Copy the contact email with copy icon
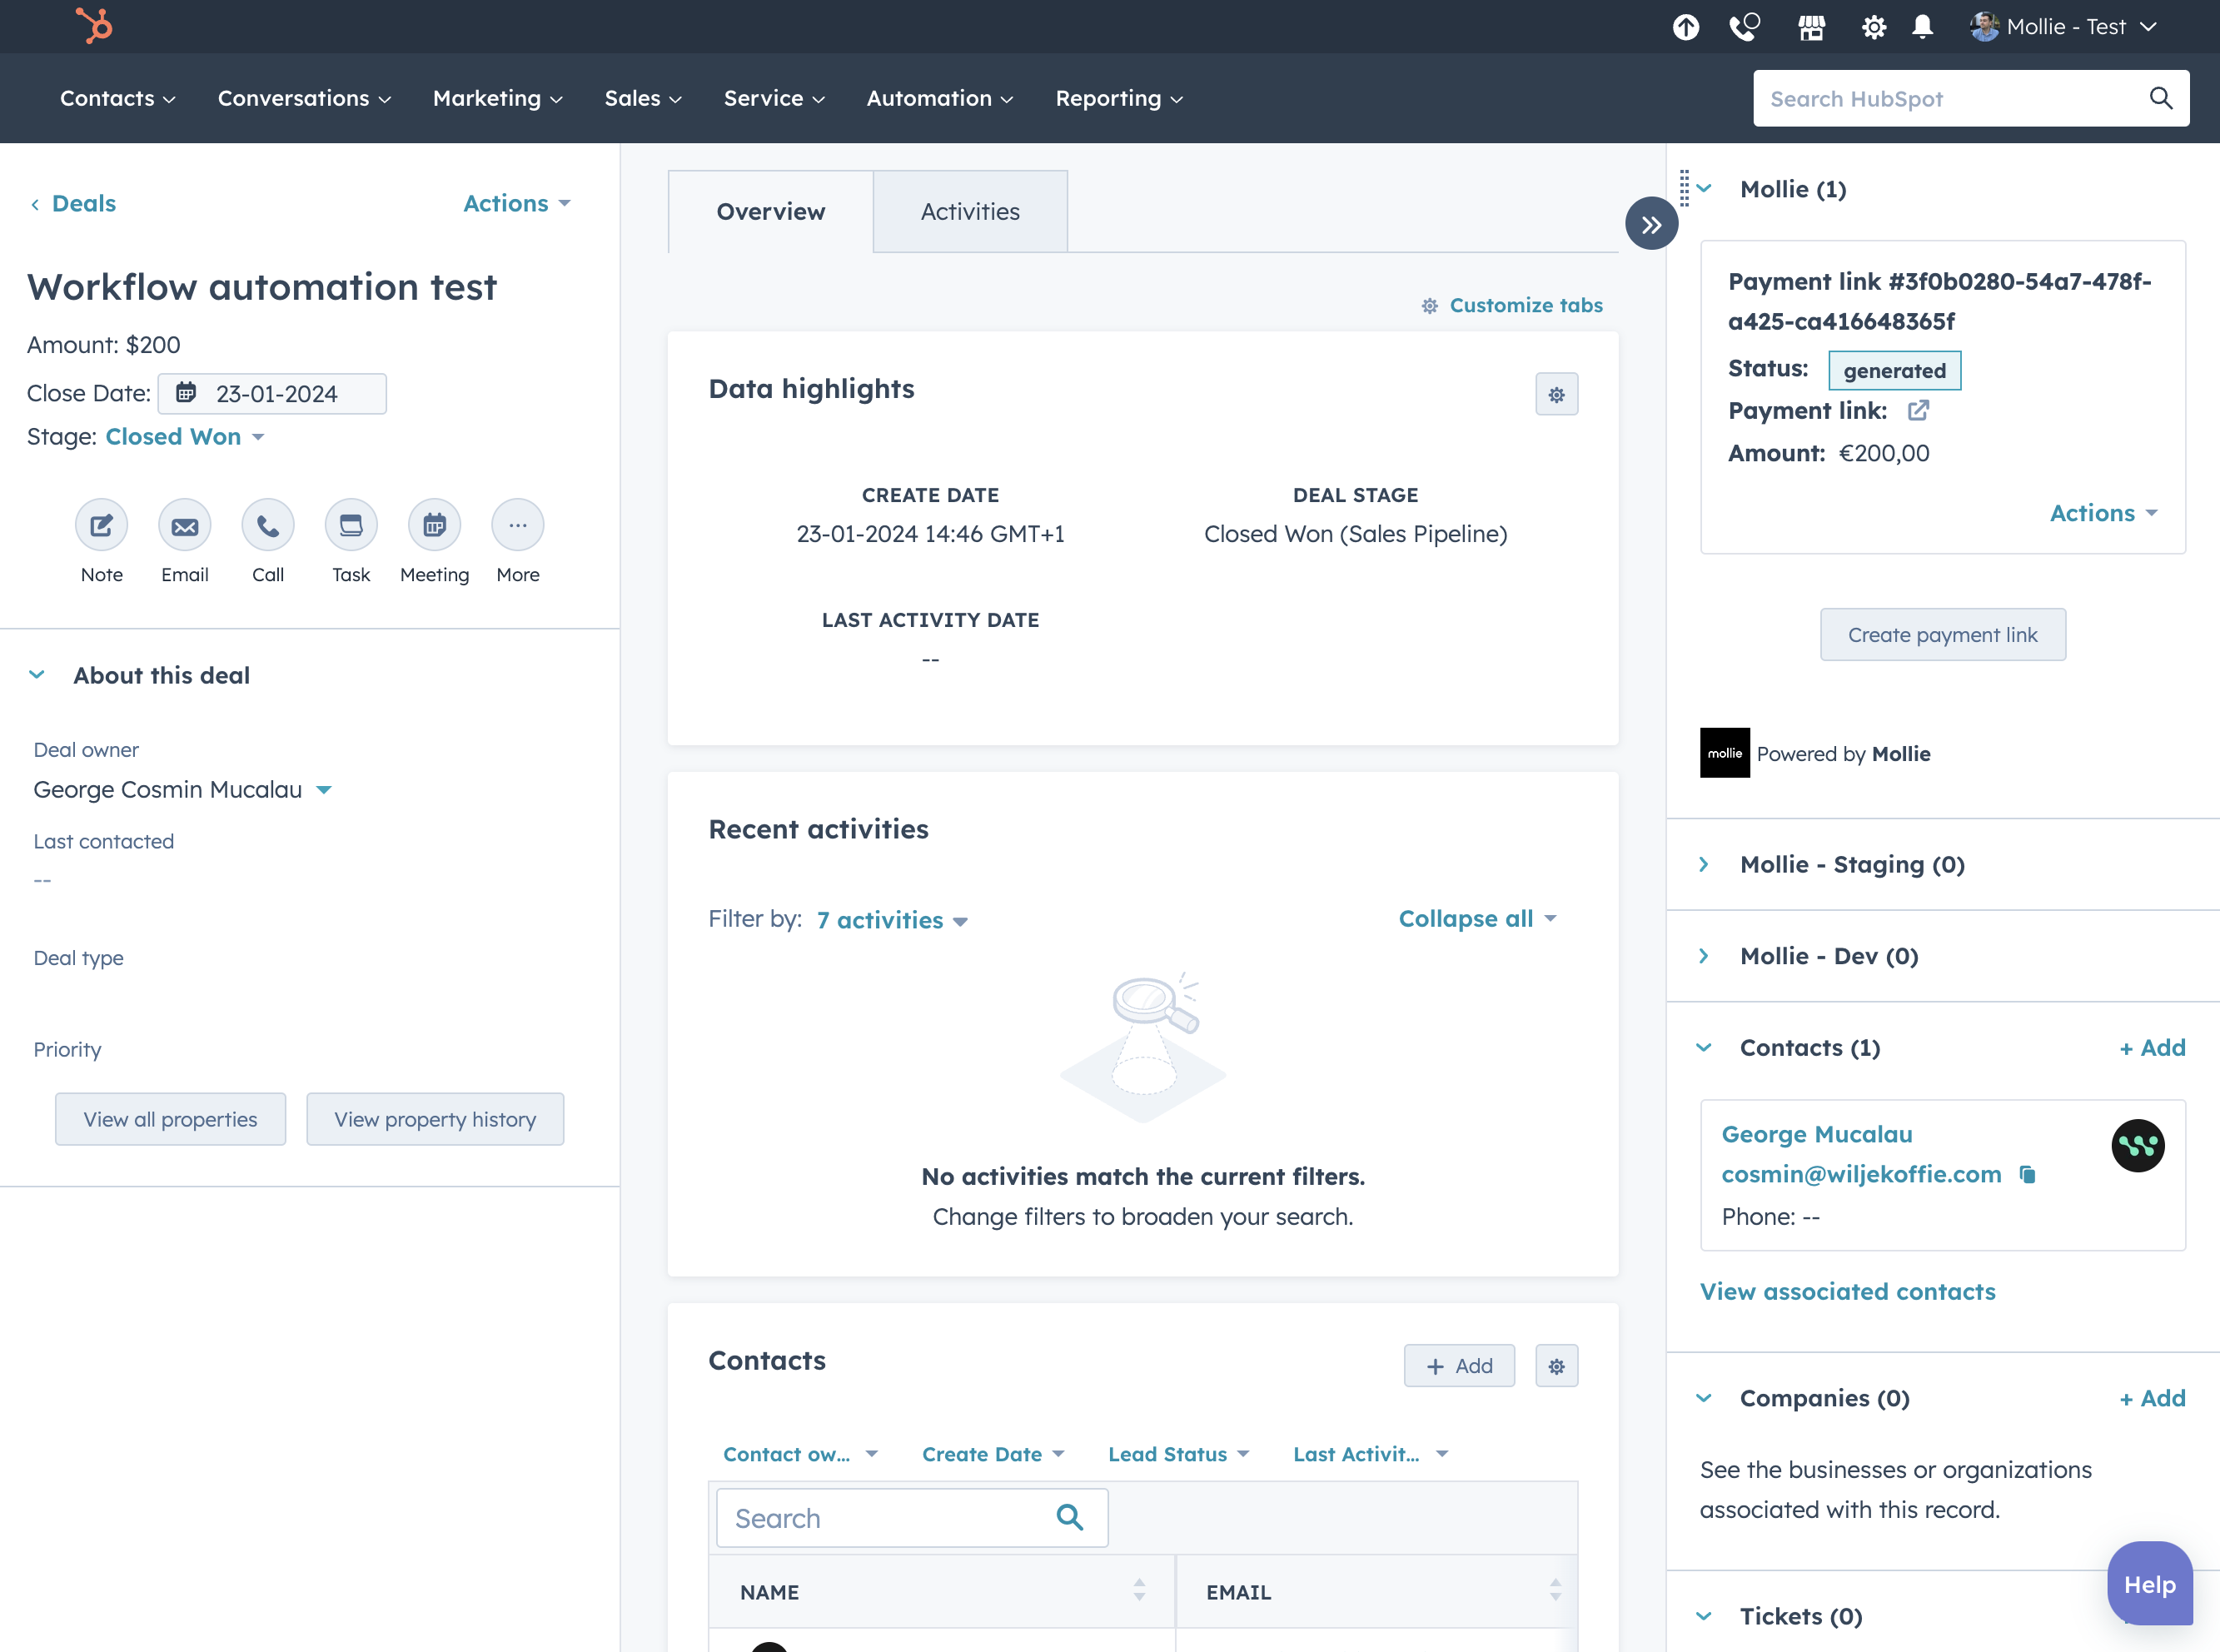Screen dimensions: 2220x1652 2027,1174
